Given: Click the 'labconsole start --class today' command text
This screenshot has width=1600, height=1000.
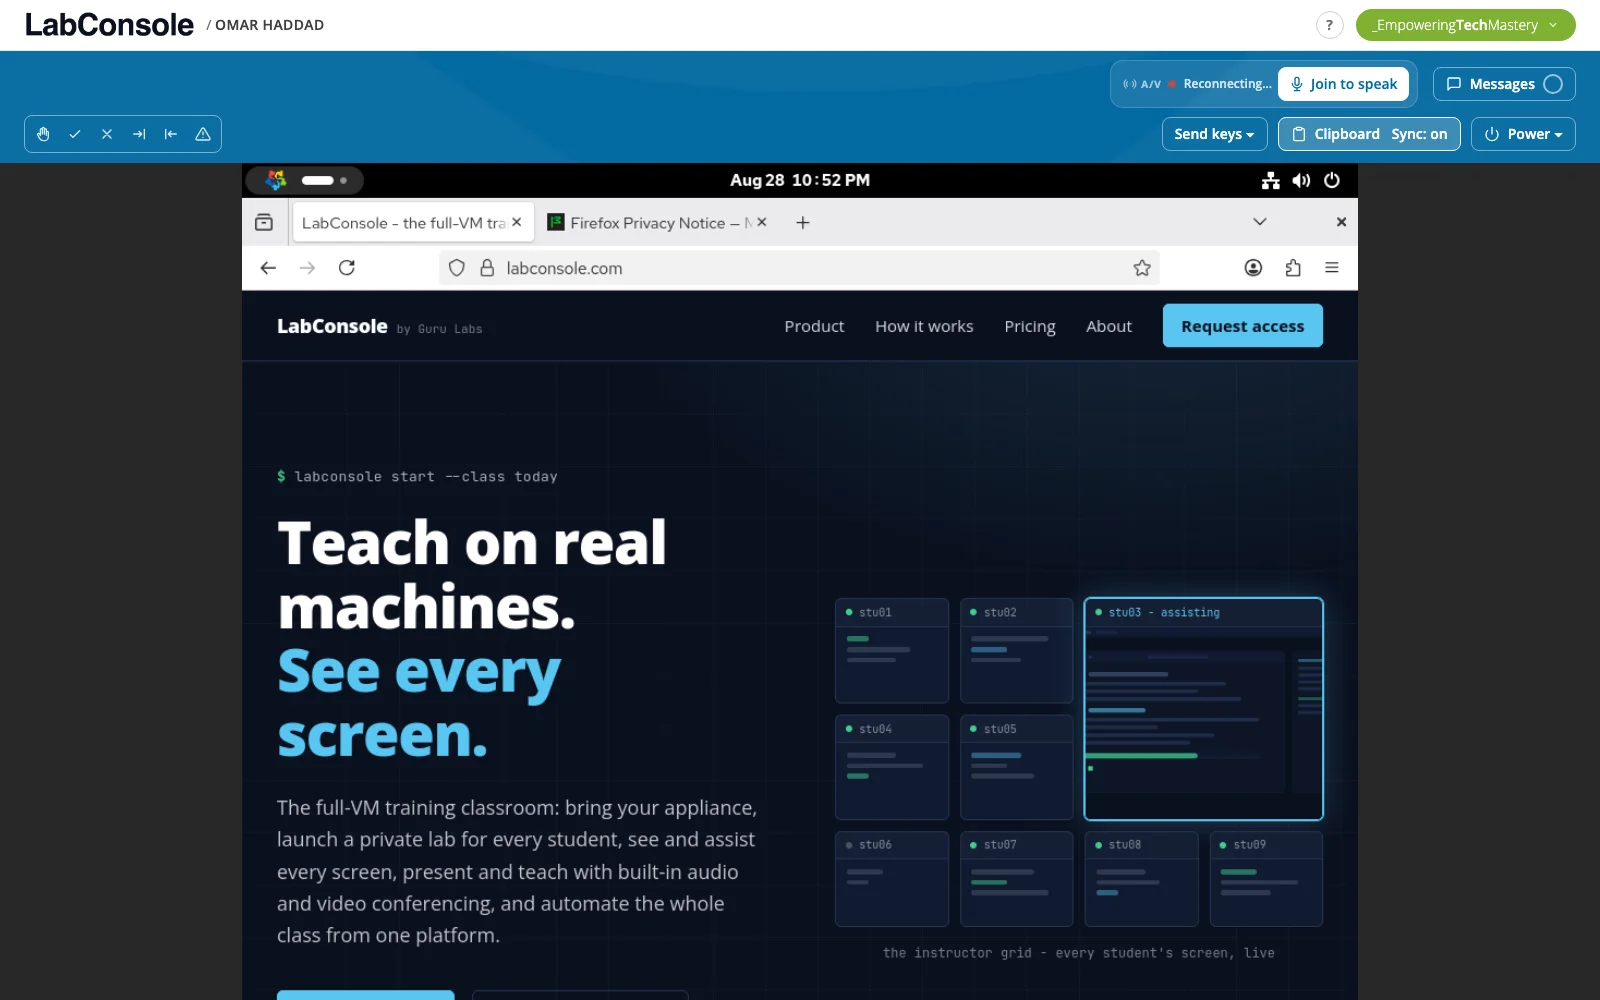Looking at the screenshot, I should click(426, 477).
